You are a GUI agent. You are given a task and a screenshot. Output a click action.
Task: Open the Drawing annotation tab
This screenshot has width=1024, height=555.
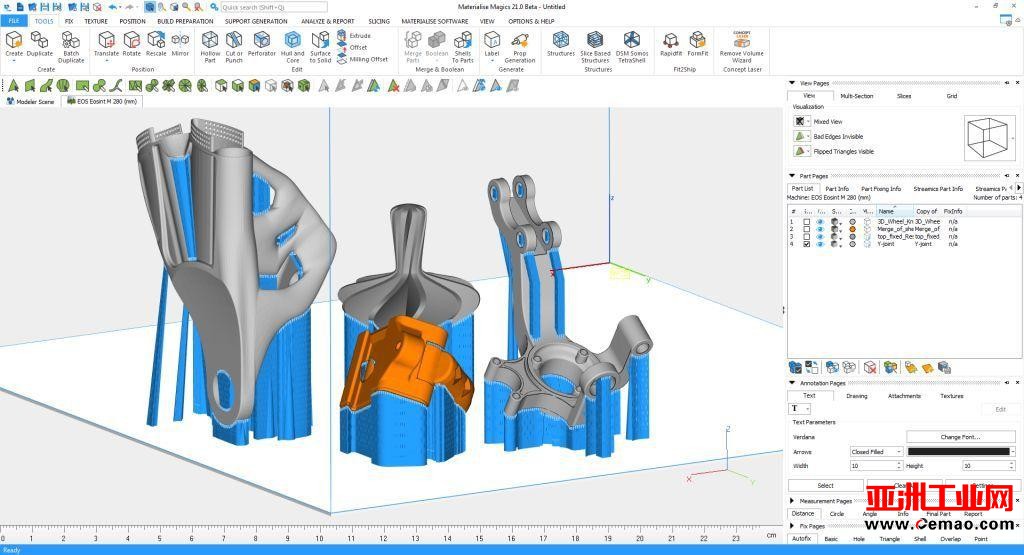(856, 396)
